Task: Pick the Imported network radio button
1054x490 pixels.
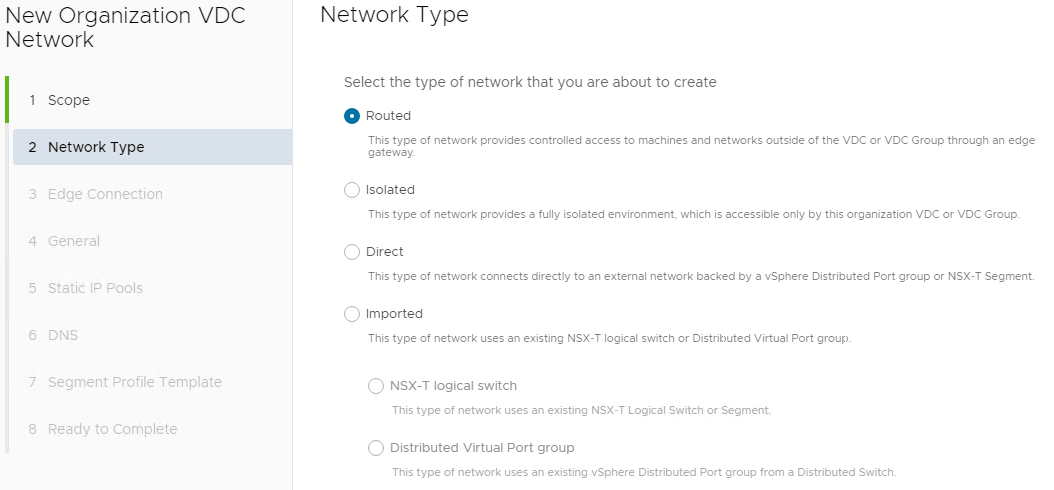Action: (x=352, y=314)
